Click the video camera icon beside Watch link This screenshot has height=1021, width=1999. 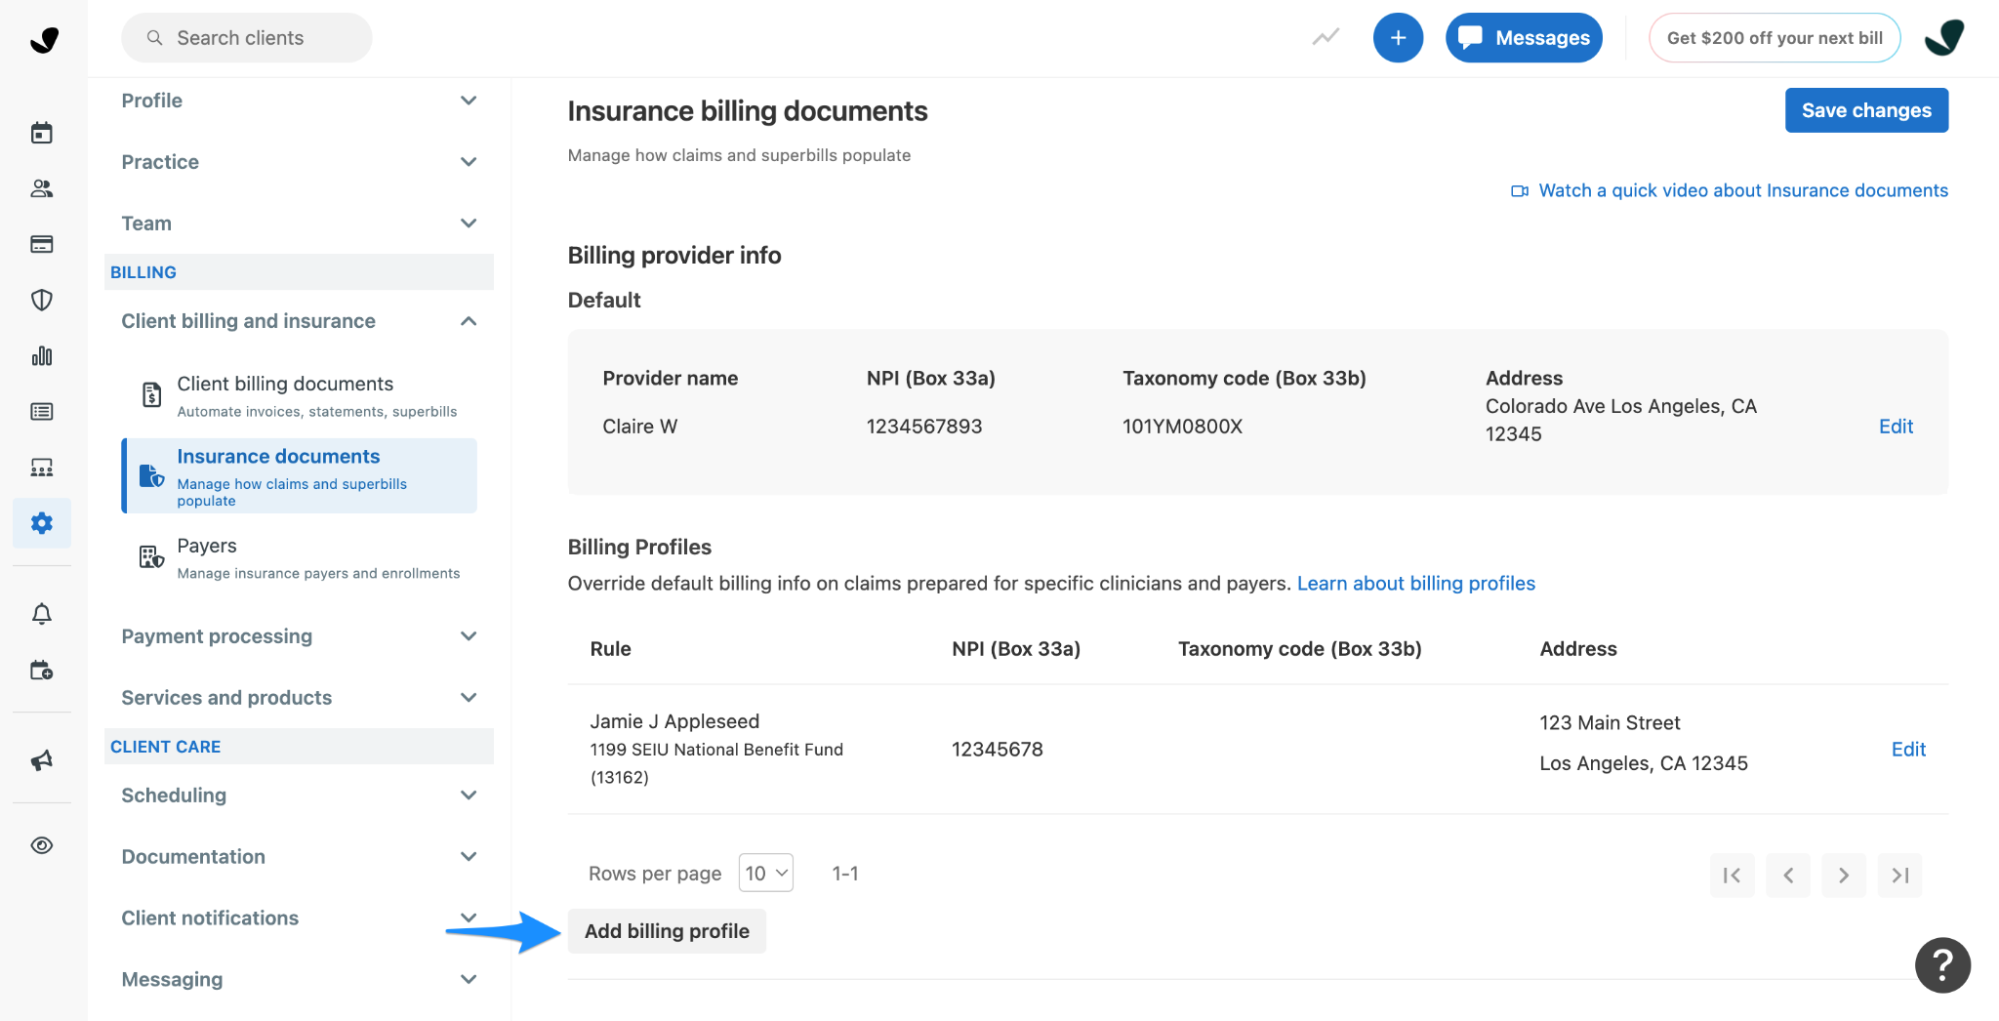[x=1519, y=191]
